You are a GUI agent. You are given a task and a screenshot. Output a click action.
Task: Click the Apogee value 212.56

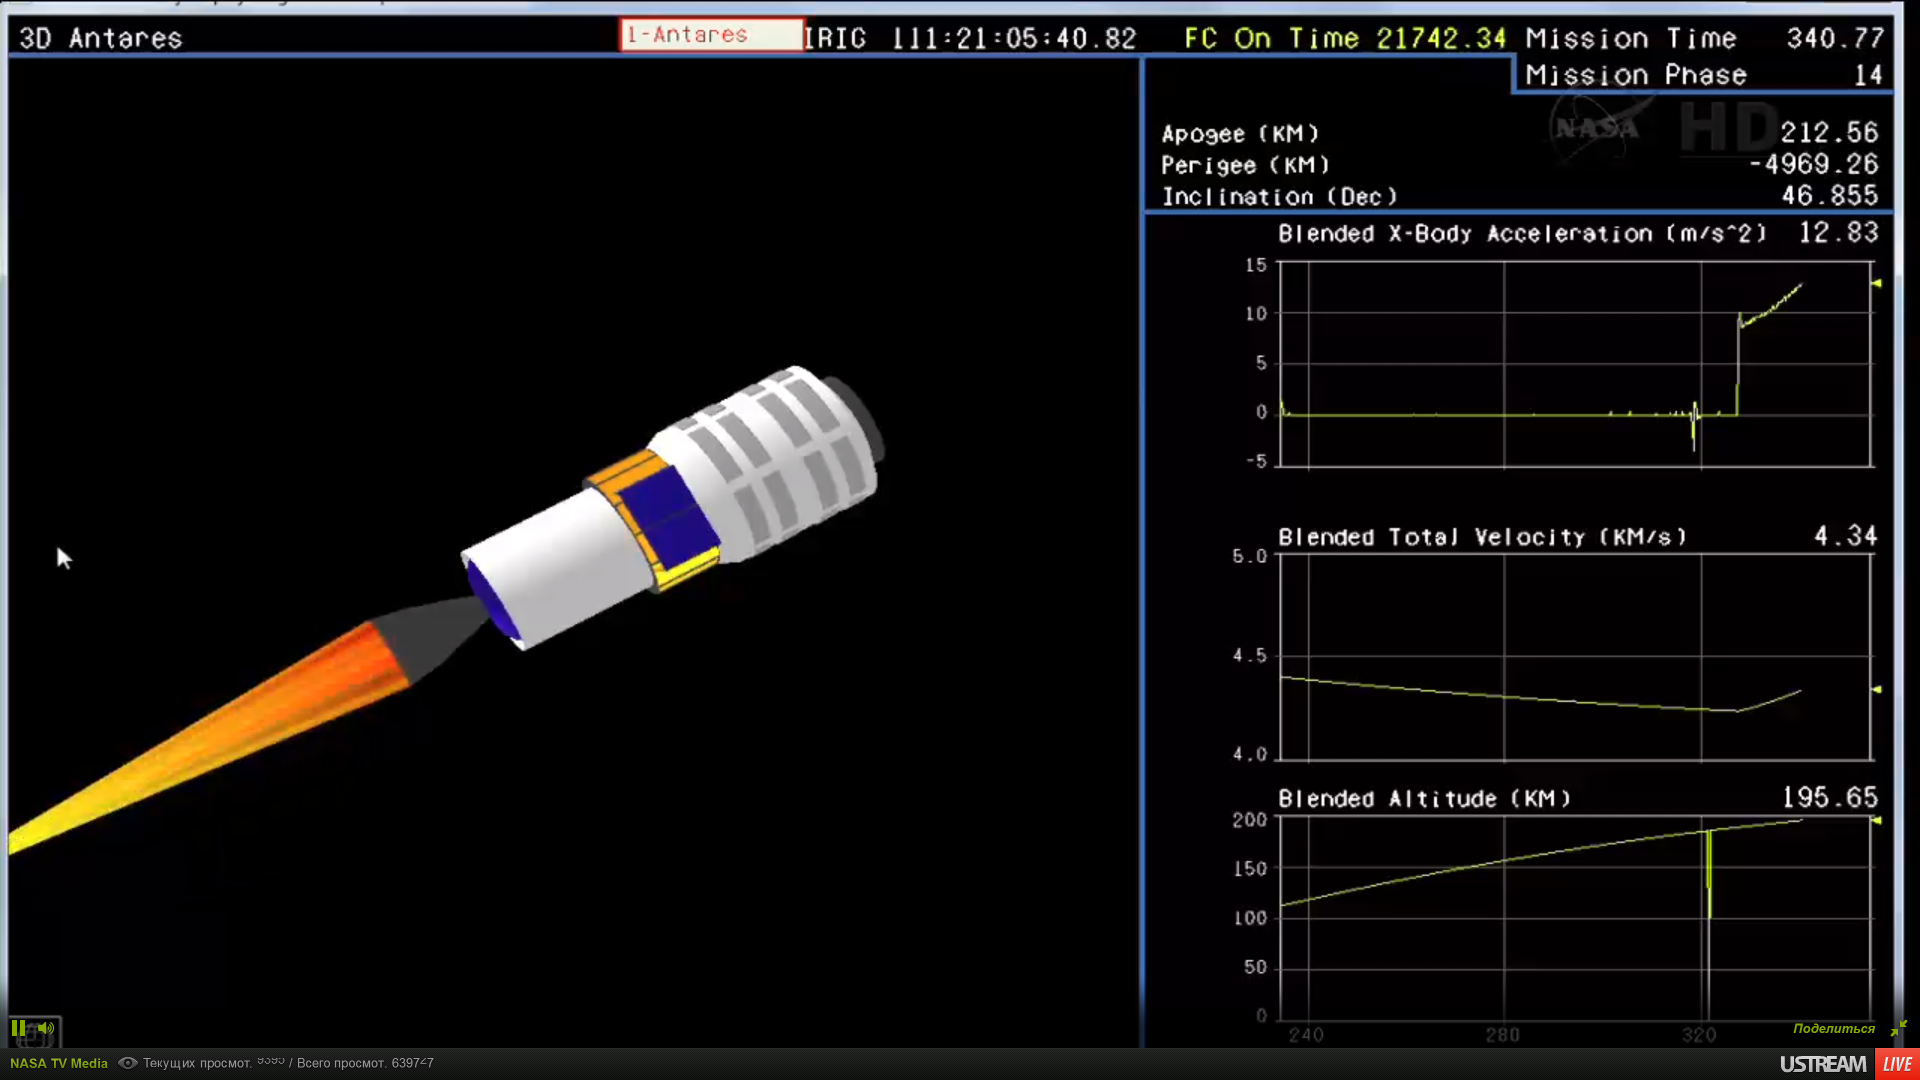tap(1829, 132)
